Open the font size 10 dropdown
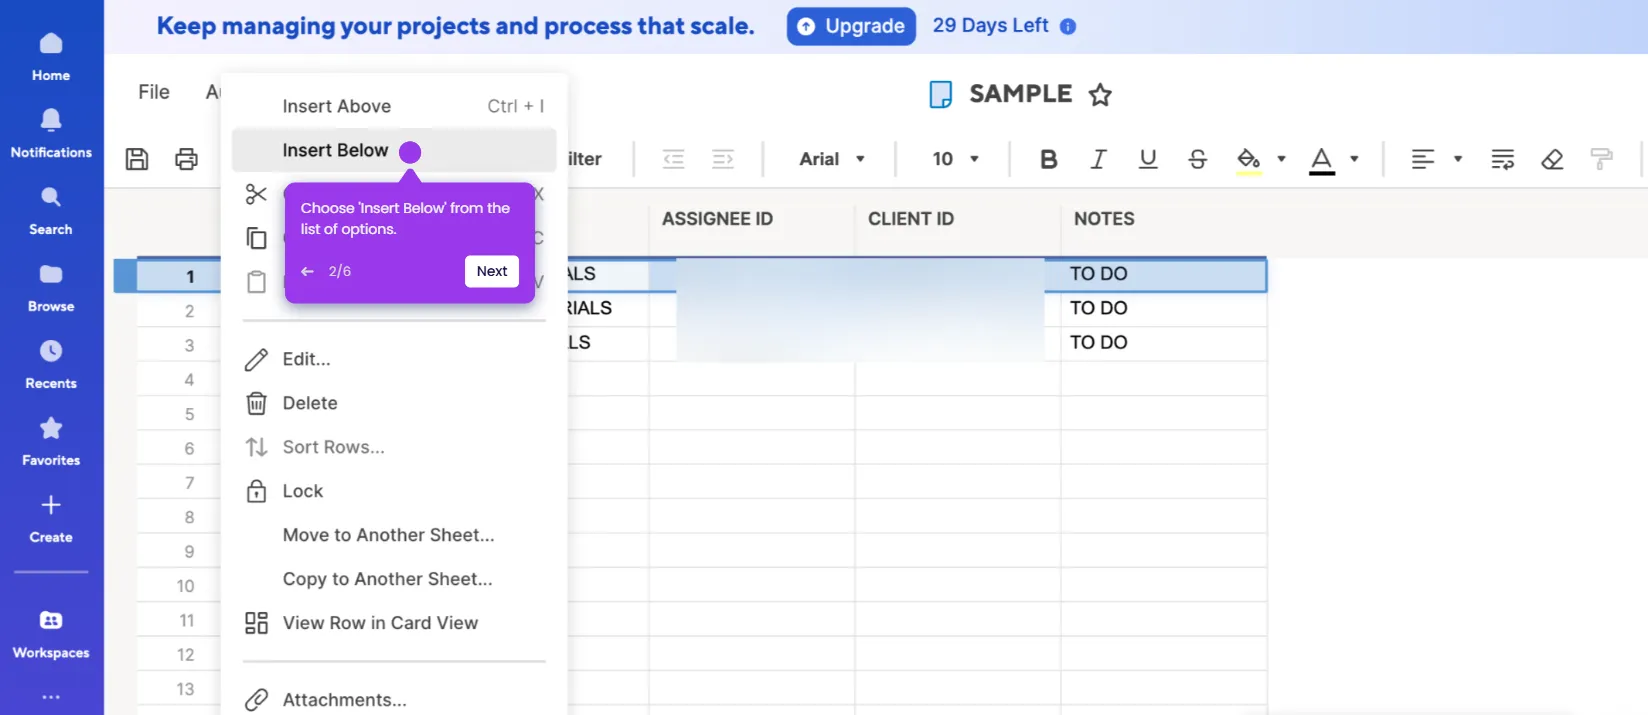The width and height of the screenshot is (1648, 715). (x=955, y=159)
